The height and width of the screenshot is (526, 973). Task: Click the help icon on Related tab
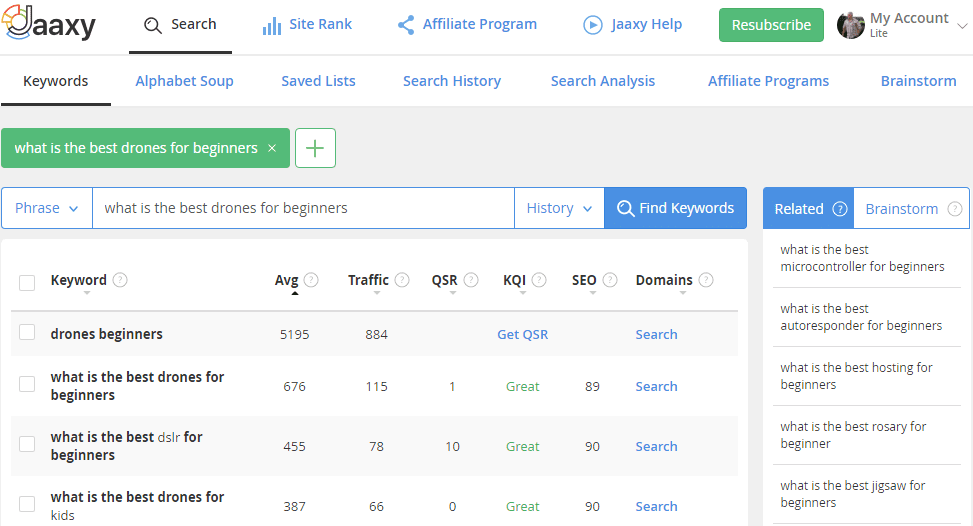tap(840, 209)
